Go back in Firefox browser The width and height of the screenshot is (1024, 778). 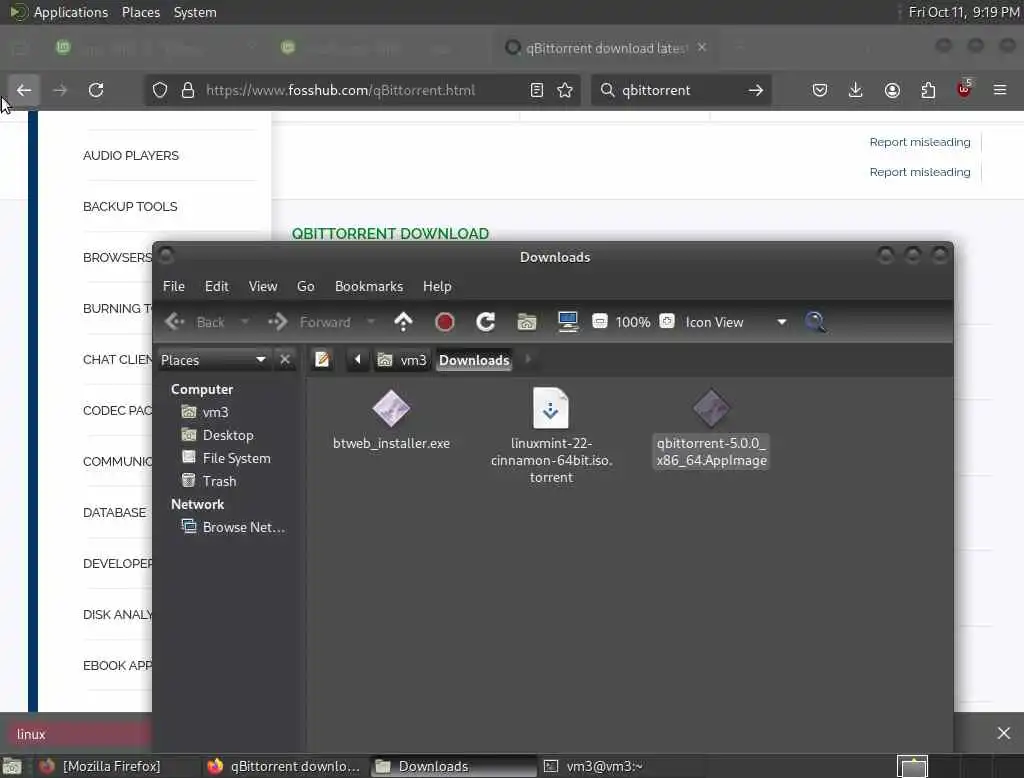pyautogui.click(x=24, y=90)
